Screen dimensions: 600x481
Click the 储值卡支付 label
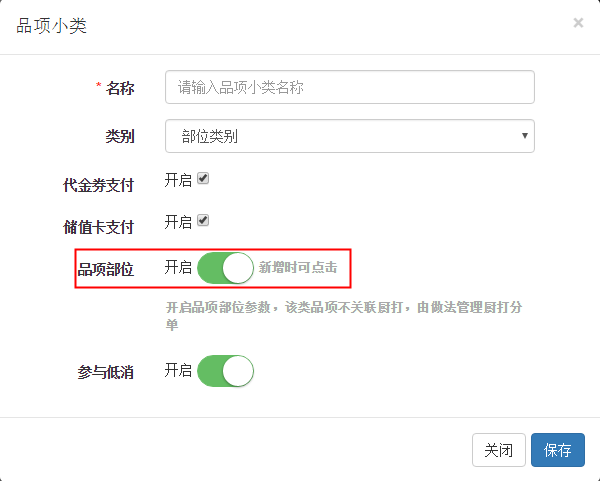click(98, 227)
